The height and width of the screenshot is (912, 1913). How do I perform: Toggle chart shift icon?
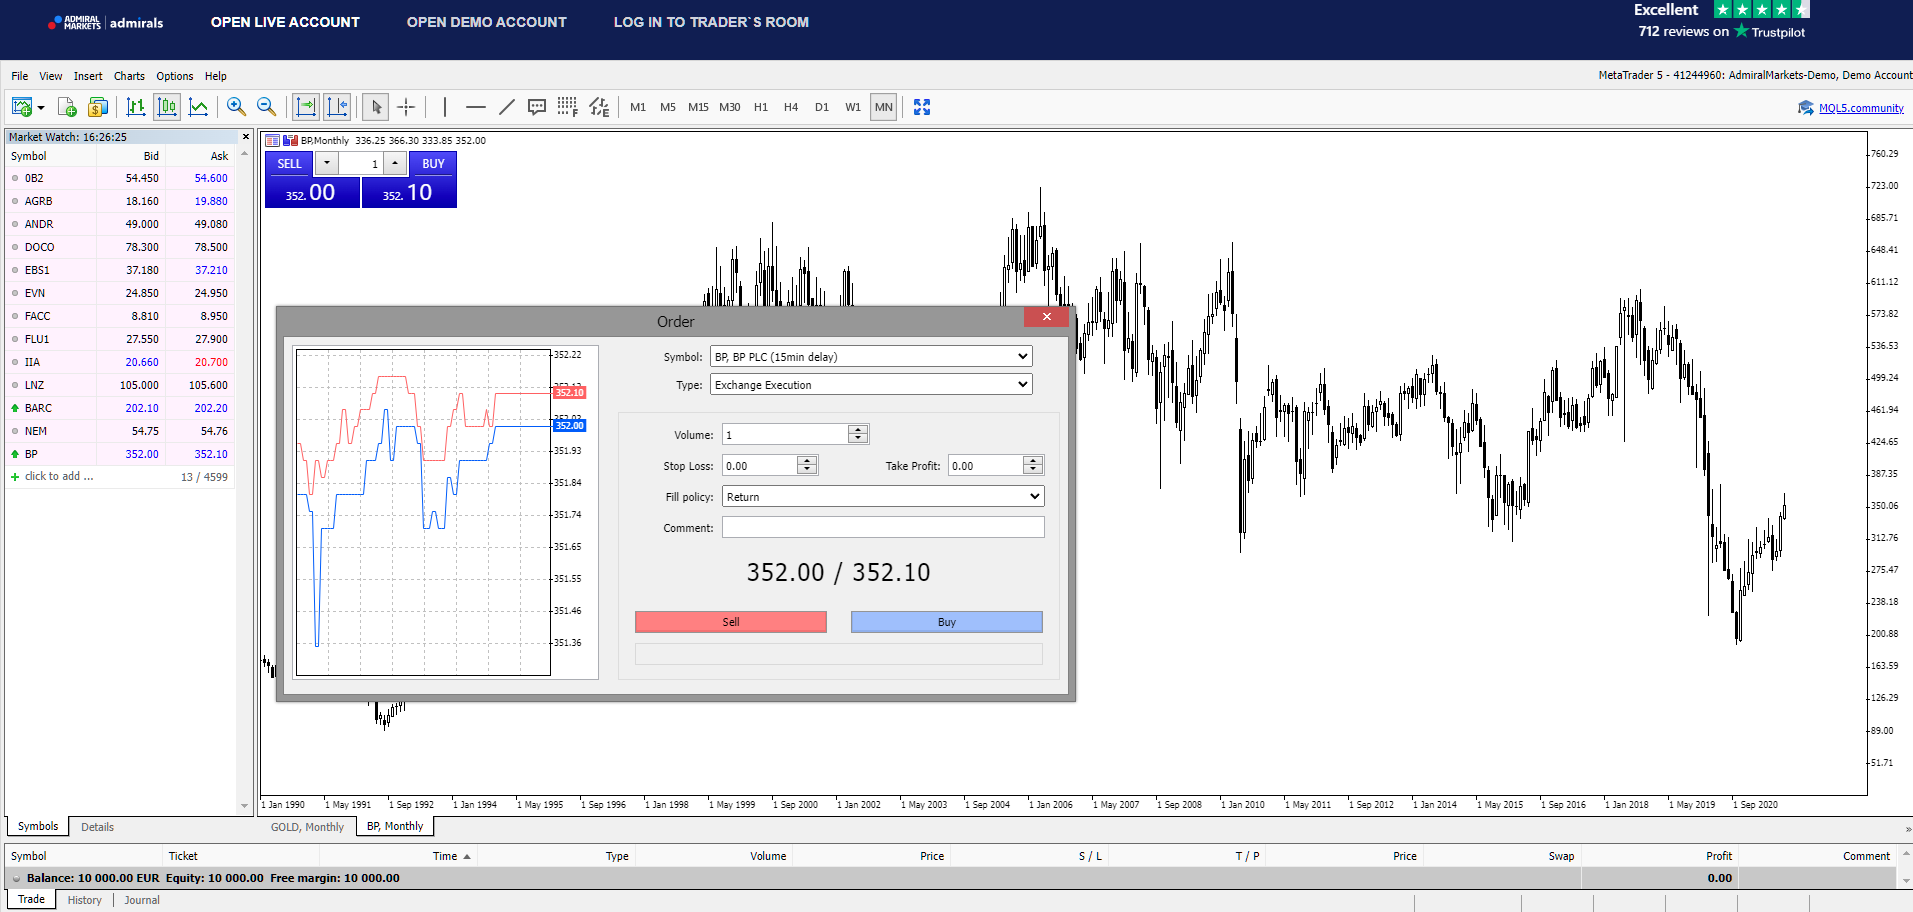[x=337, y=107]
